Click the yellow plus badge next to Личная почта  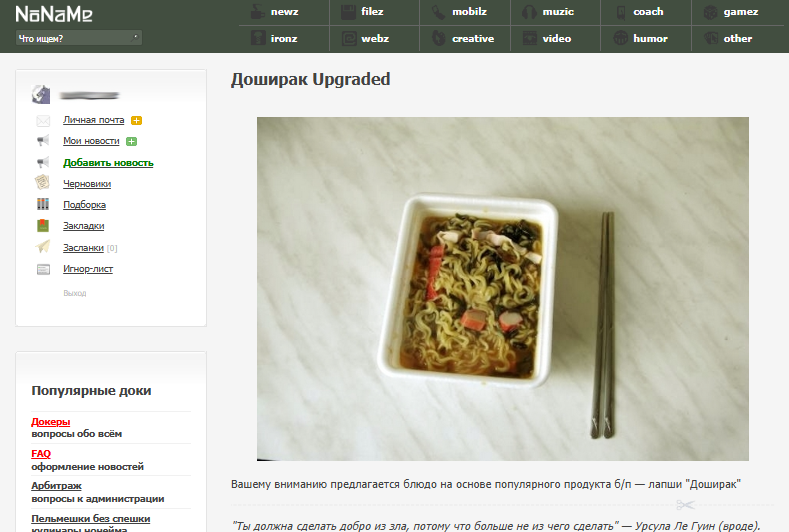click(x=136, y=120)
